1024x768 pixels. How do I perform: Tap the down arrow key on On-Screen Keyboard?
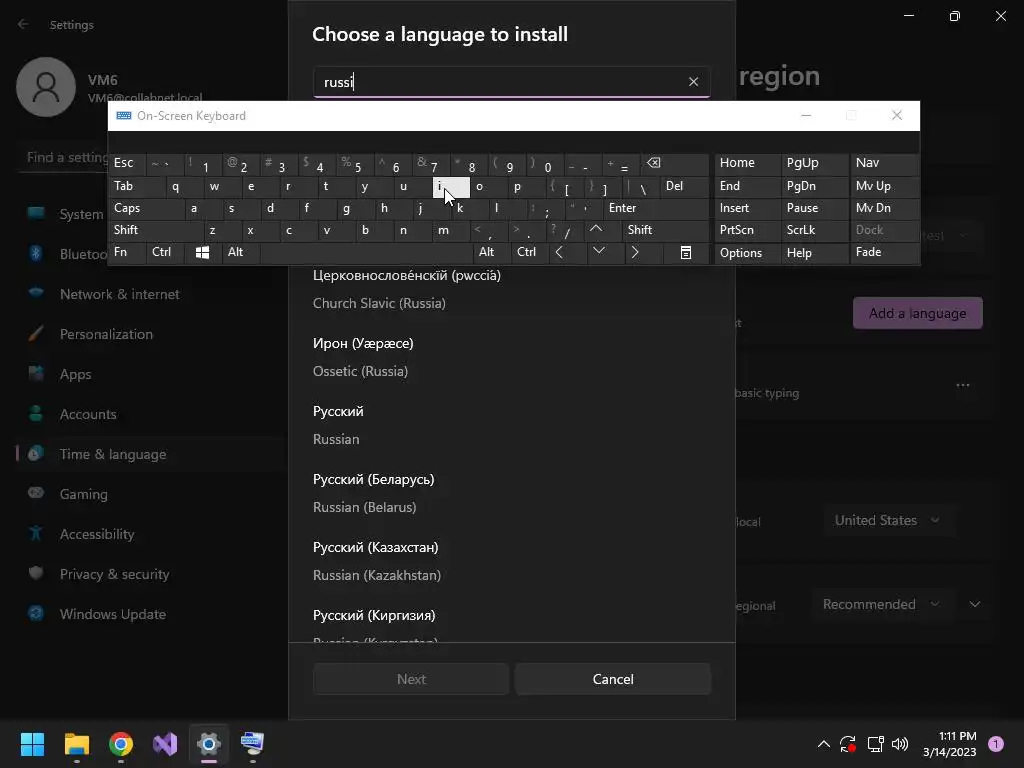coord(599,252)
